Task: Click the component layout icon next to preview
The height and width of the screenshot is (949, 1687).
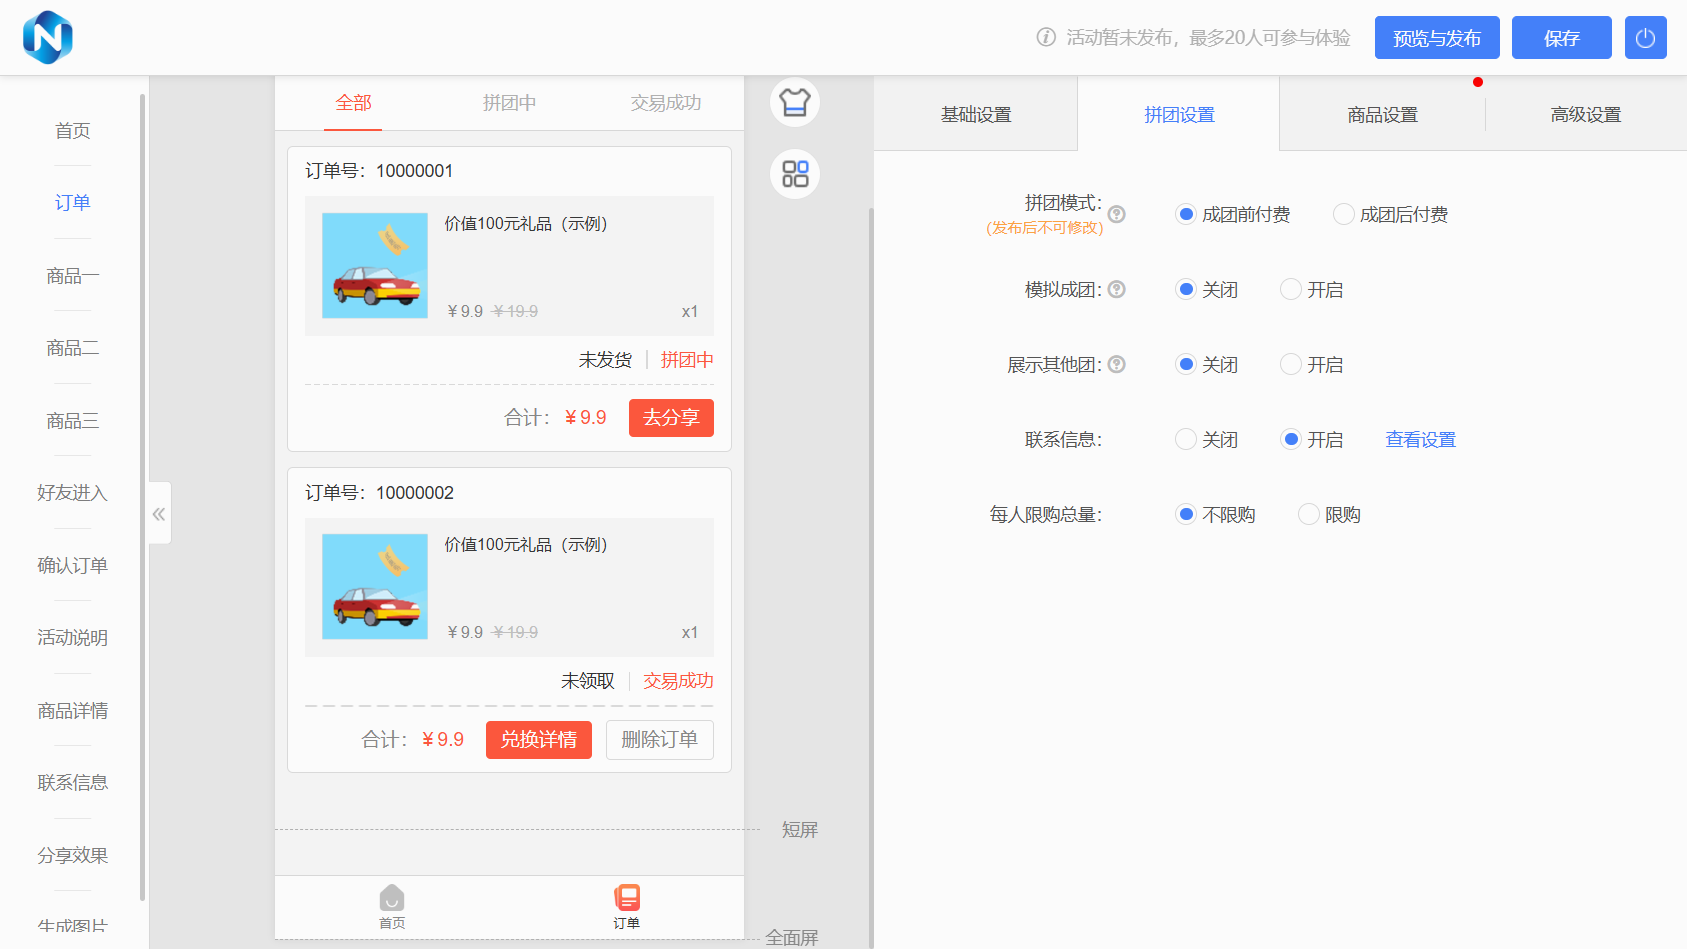Action: click(794, 173)
